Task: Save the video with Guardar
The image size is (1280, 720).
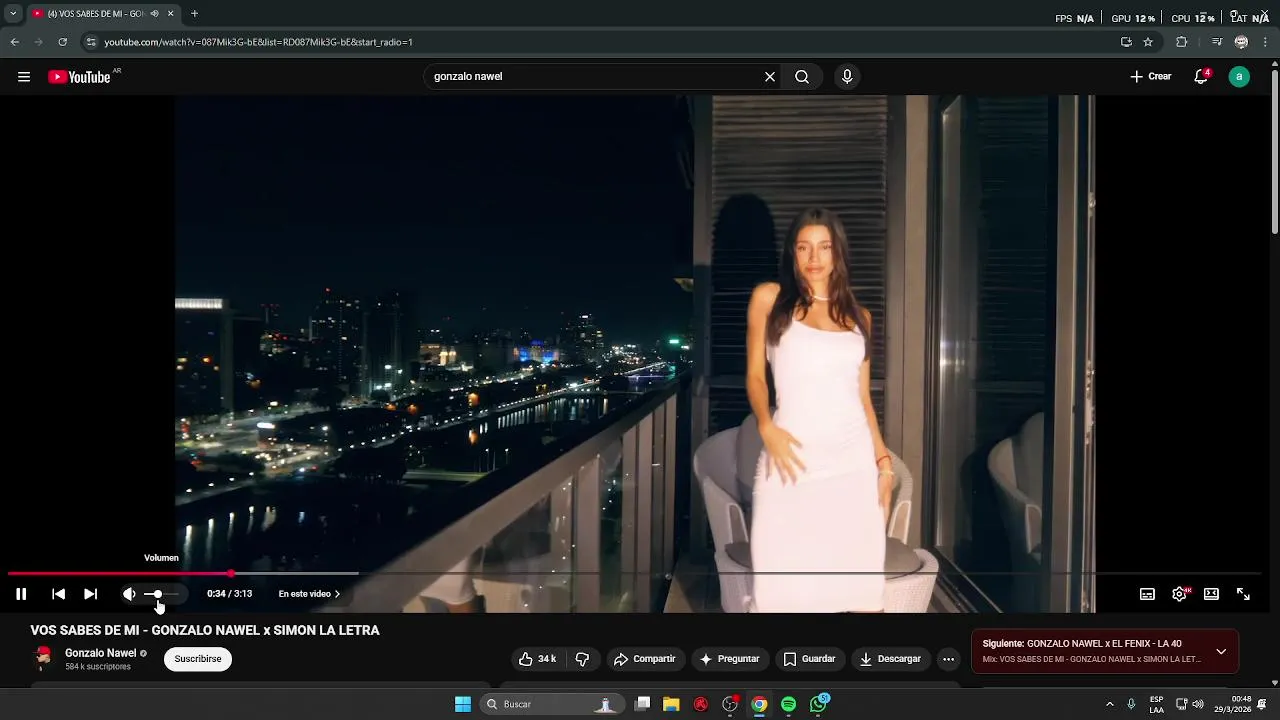Action: (x=809, y=659)
